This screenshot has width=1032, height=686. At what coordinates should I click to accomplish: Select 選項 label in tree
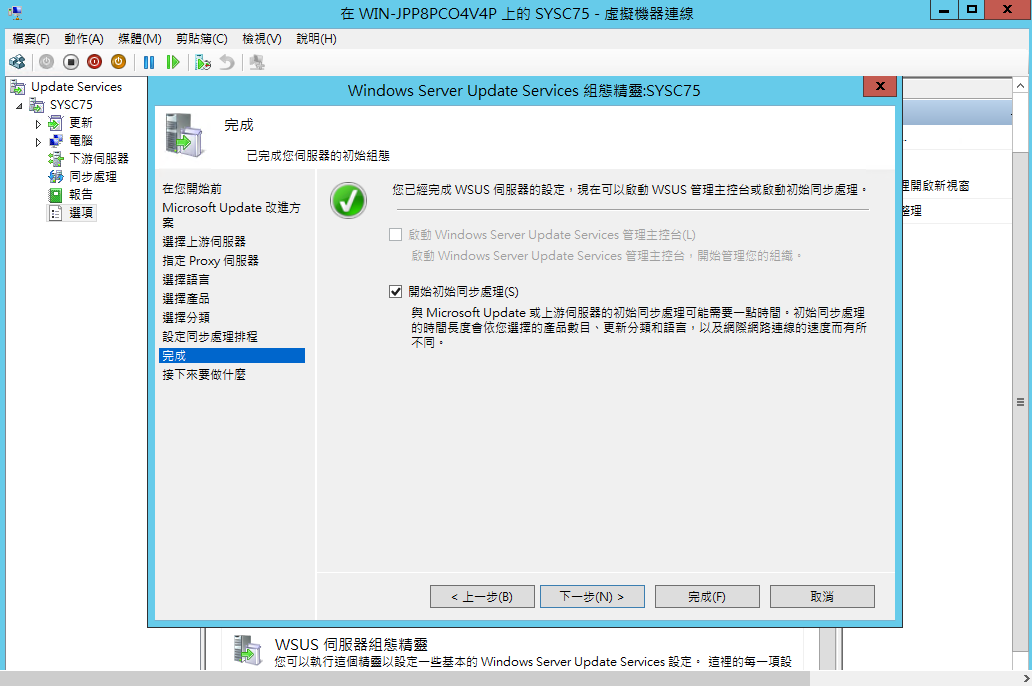click(81, 213)
